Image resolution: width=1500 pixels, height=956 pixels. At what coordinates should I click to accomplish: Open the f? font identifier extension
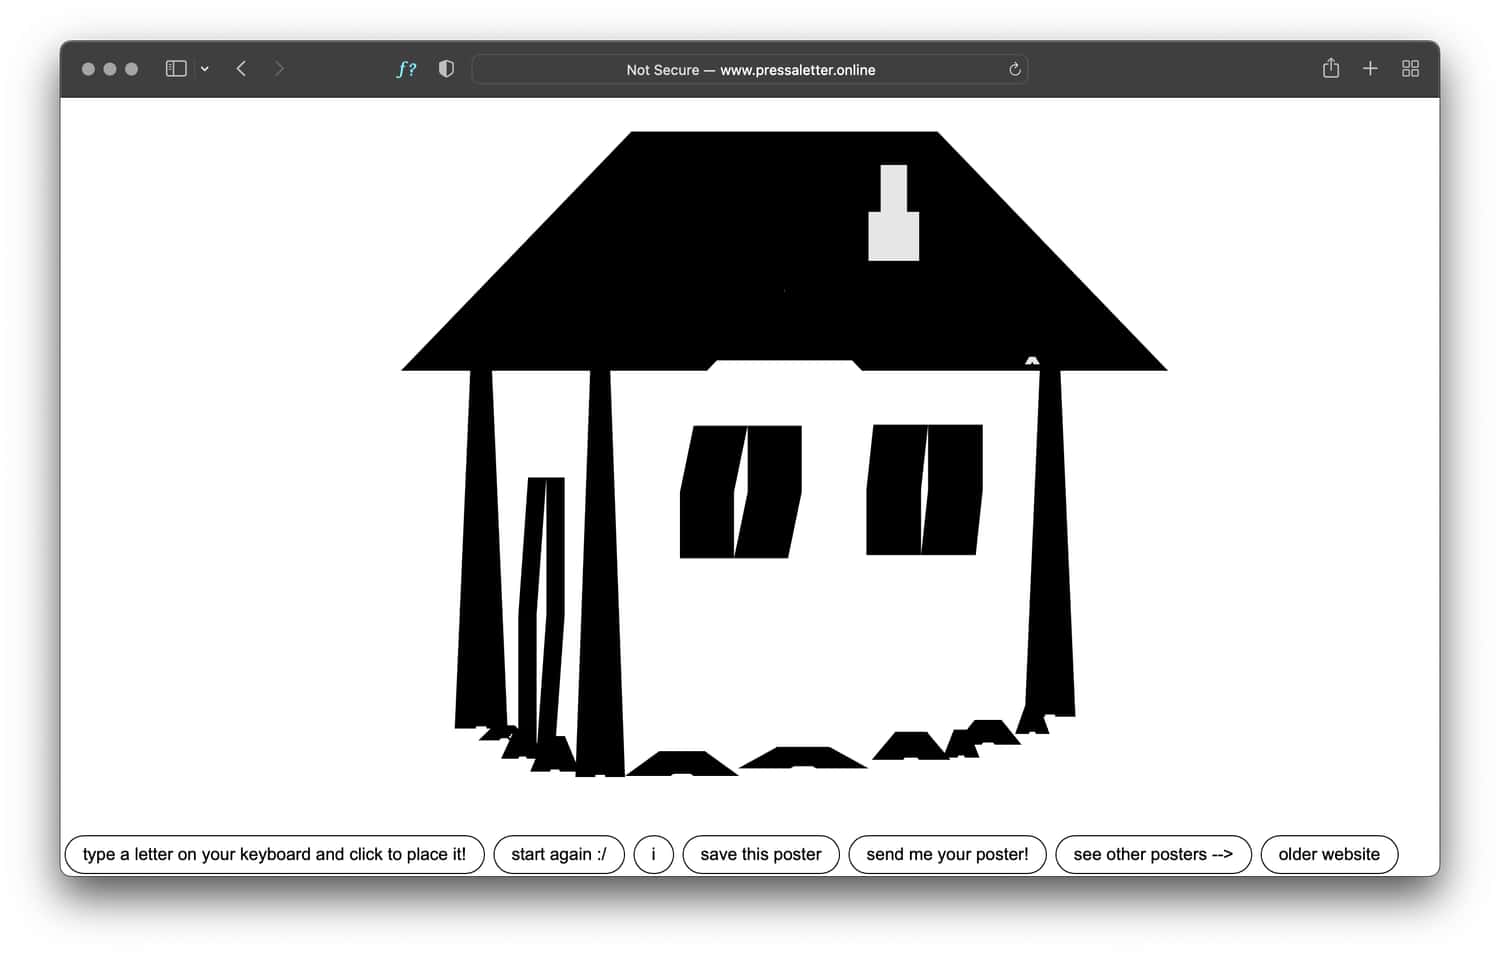pos(405,69)
